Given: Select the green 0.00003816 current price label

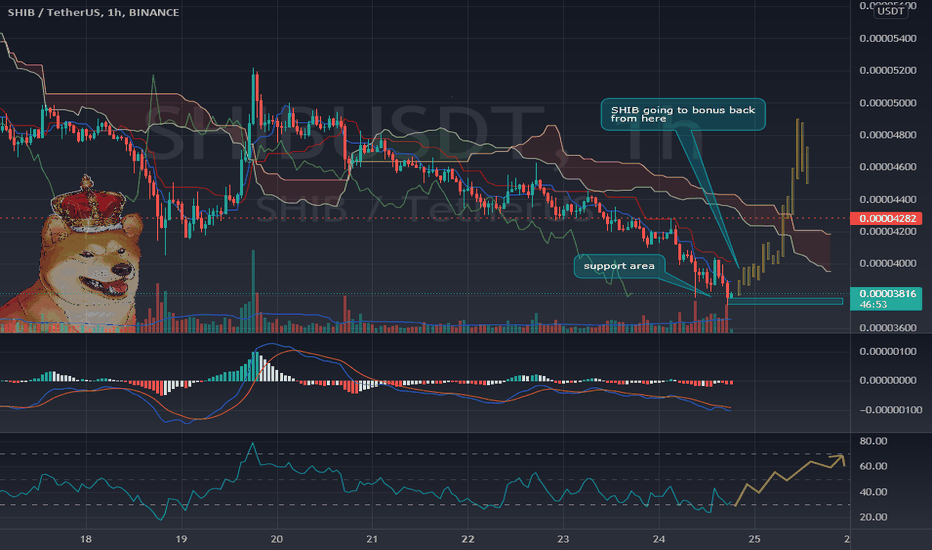Looking at the screenshot, I should point(886,294).
